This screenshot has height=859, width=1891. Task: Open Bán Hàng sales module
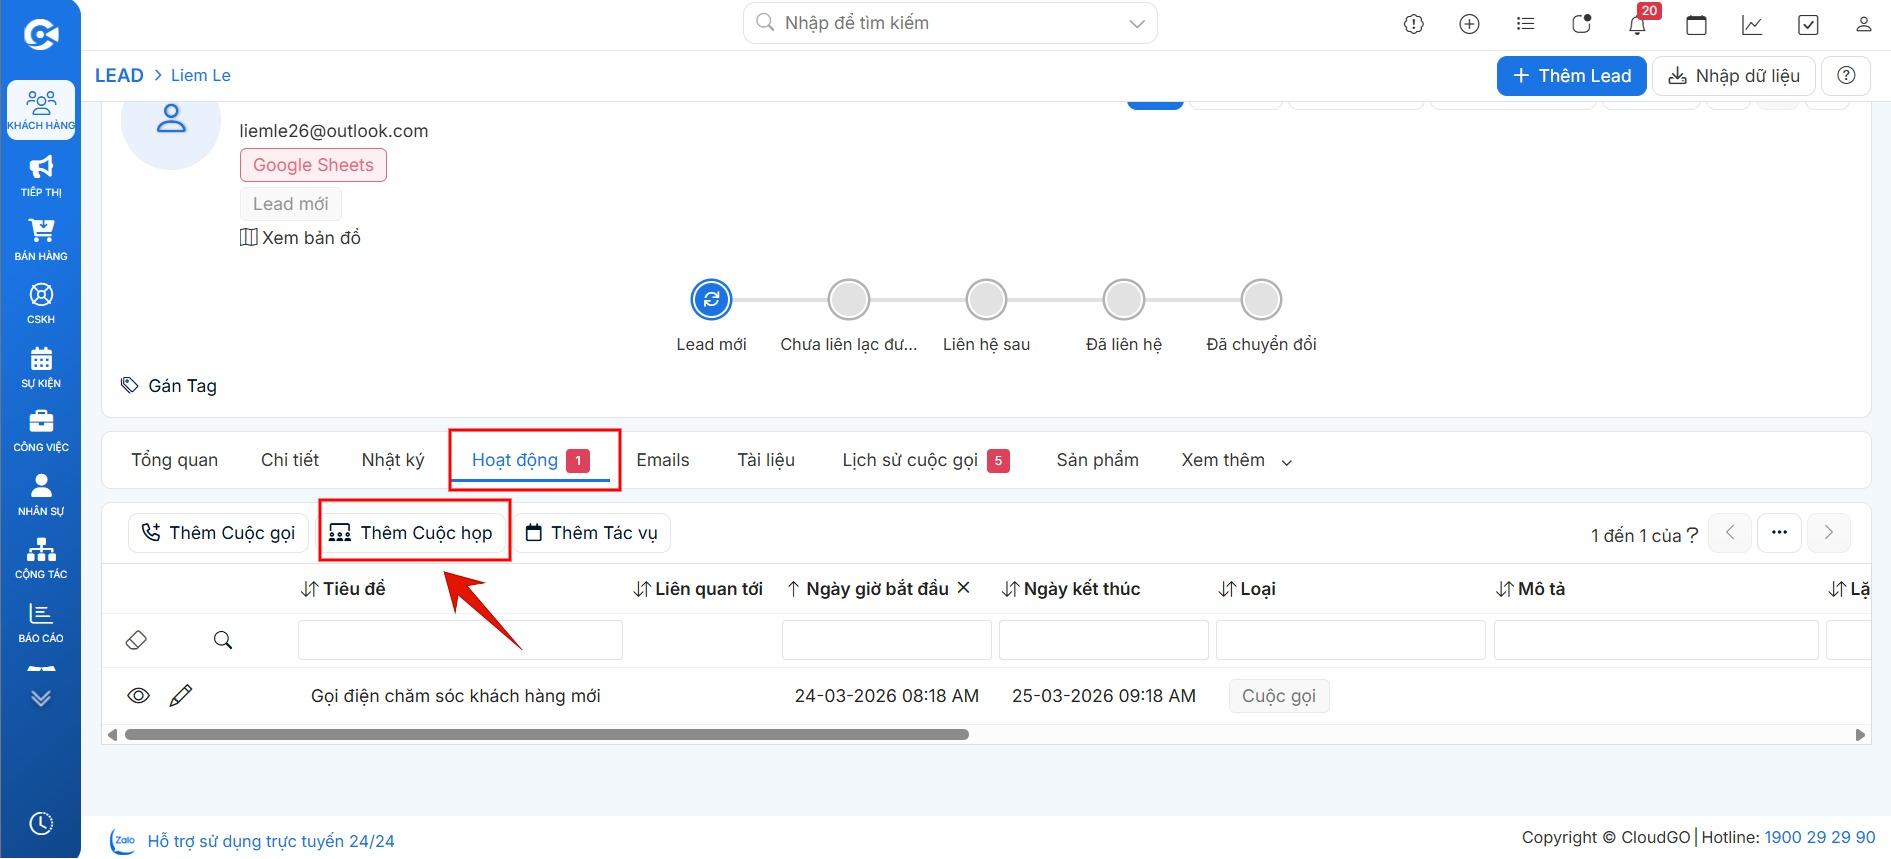click(x=41, y=239)
